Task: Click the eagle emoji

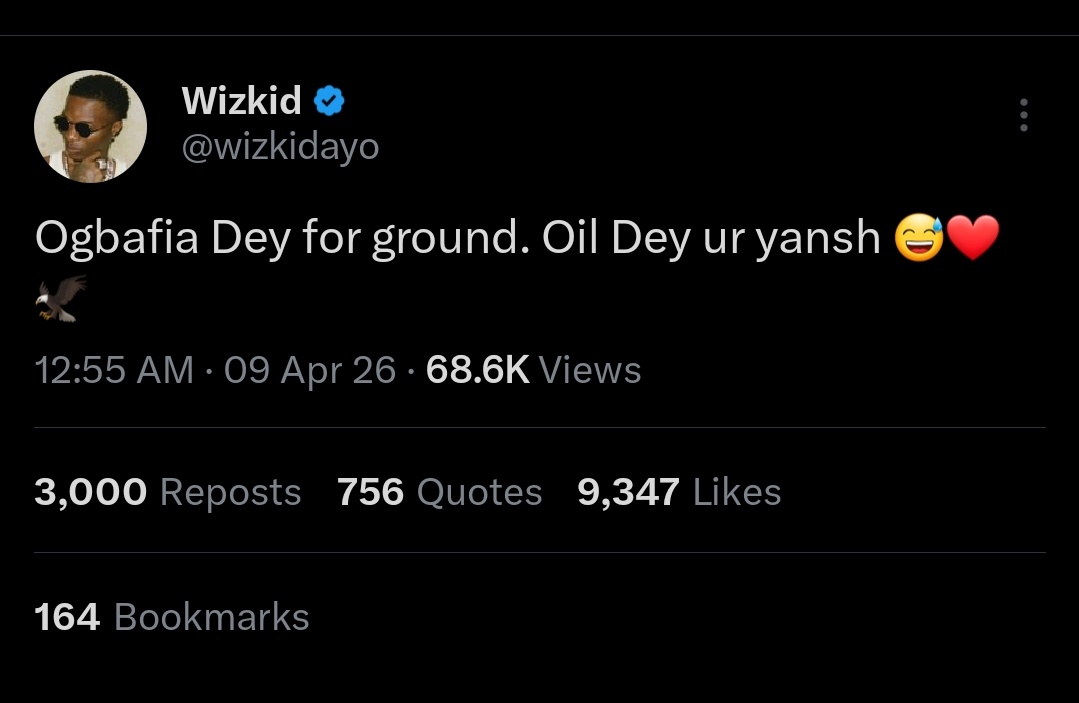Action: pos(60,297)
